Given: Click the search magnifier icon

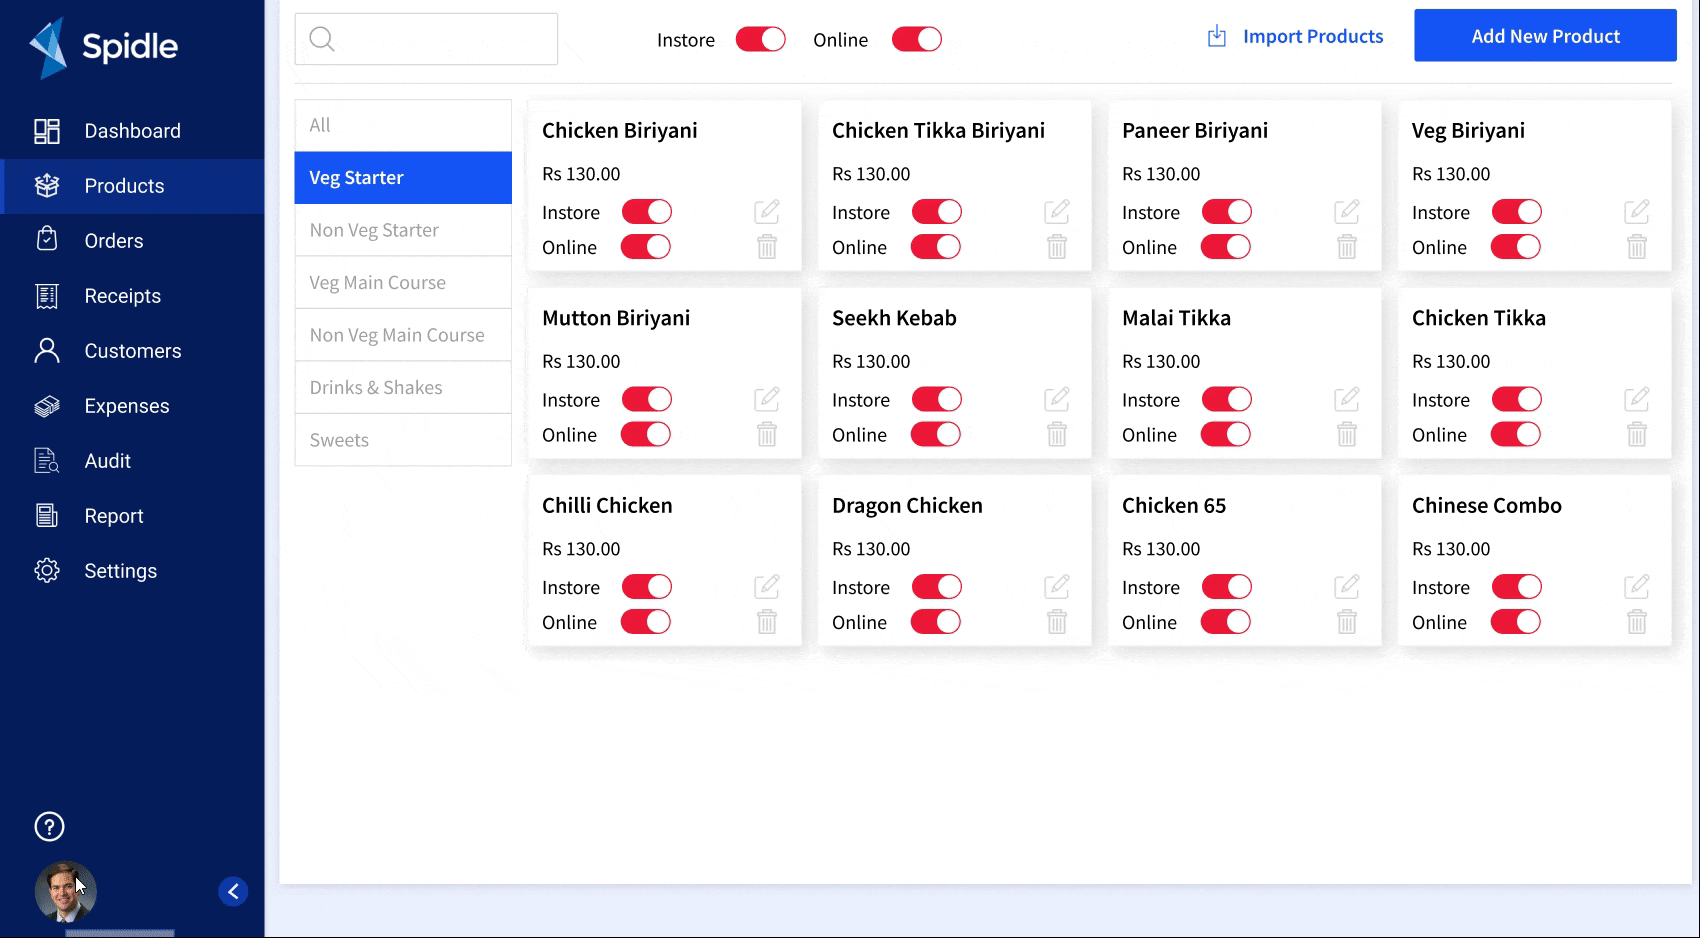Looking at the screenshot, I should pos(322,39).
